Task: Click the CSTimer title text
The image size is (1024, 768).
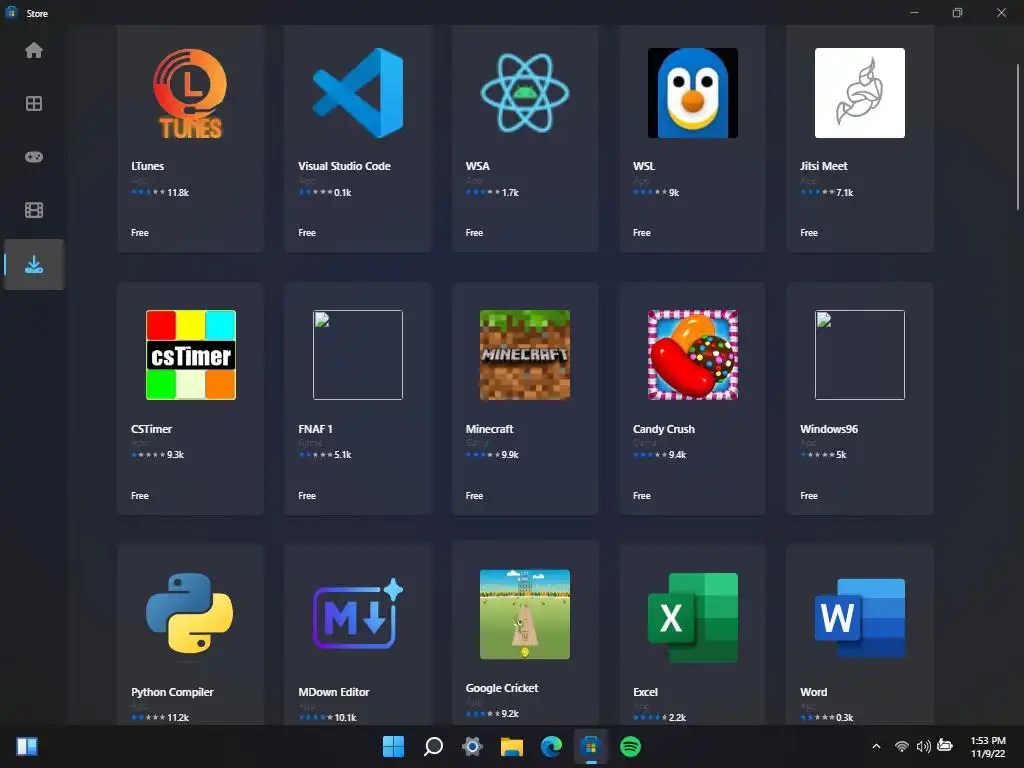Action: click(x=152, y=429)
